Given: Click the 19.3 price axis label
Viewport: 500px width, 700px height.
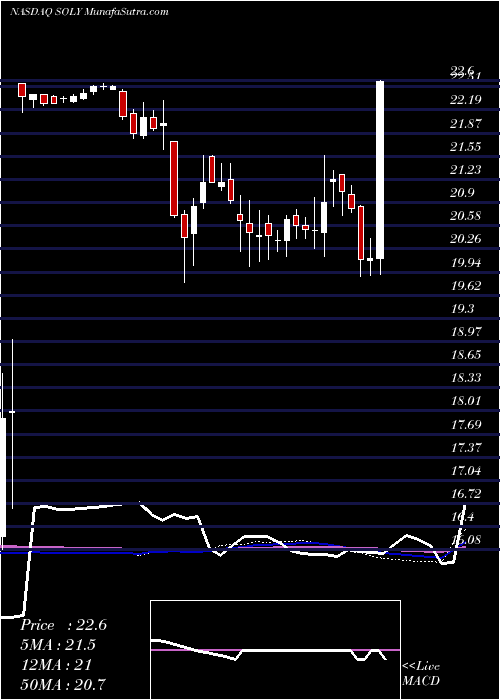Looking at the screenshot, I should [462, 309].
